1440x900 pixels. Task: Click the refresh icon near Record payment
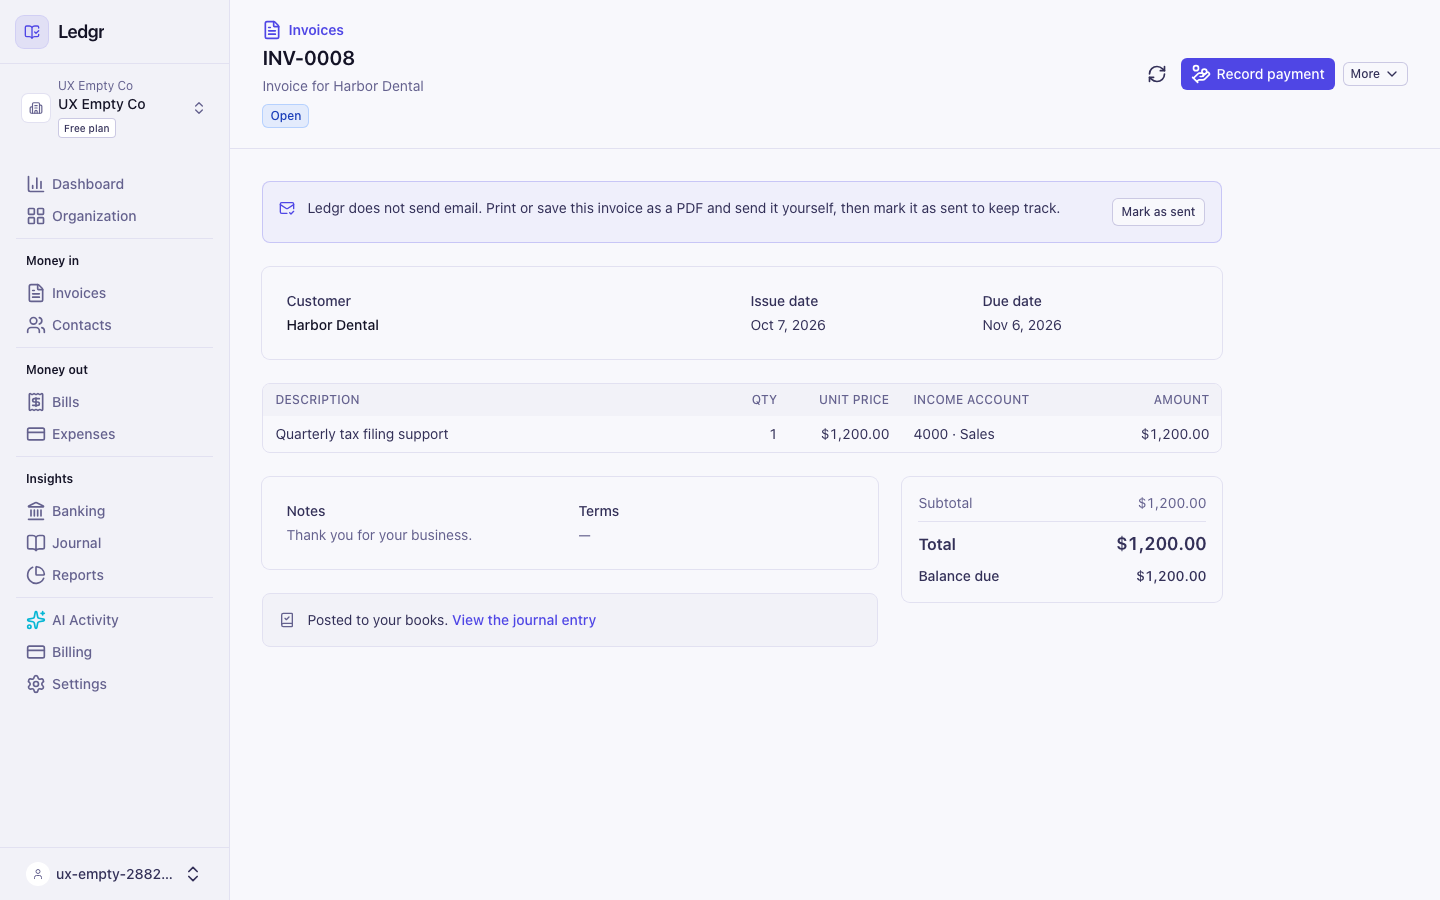click(1157, 74)
